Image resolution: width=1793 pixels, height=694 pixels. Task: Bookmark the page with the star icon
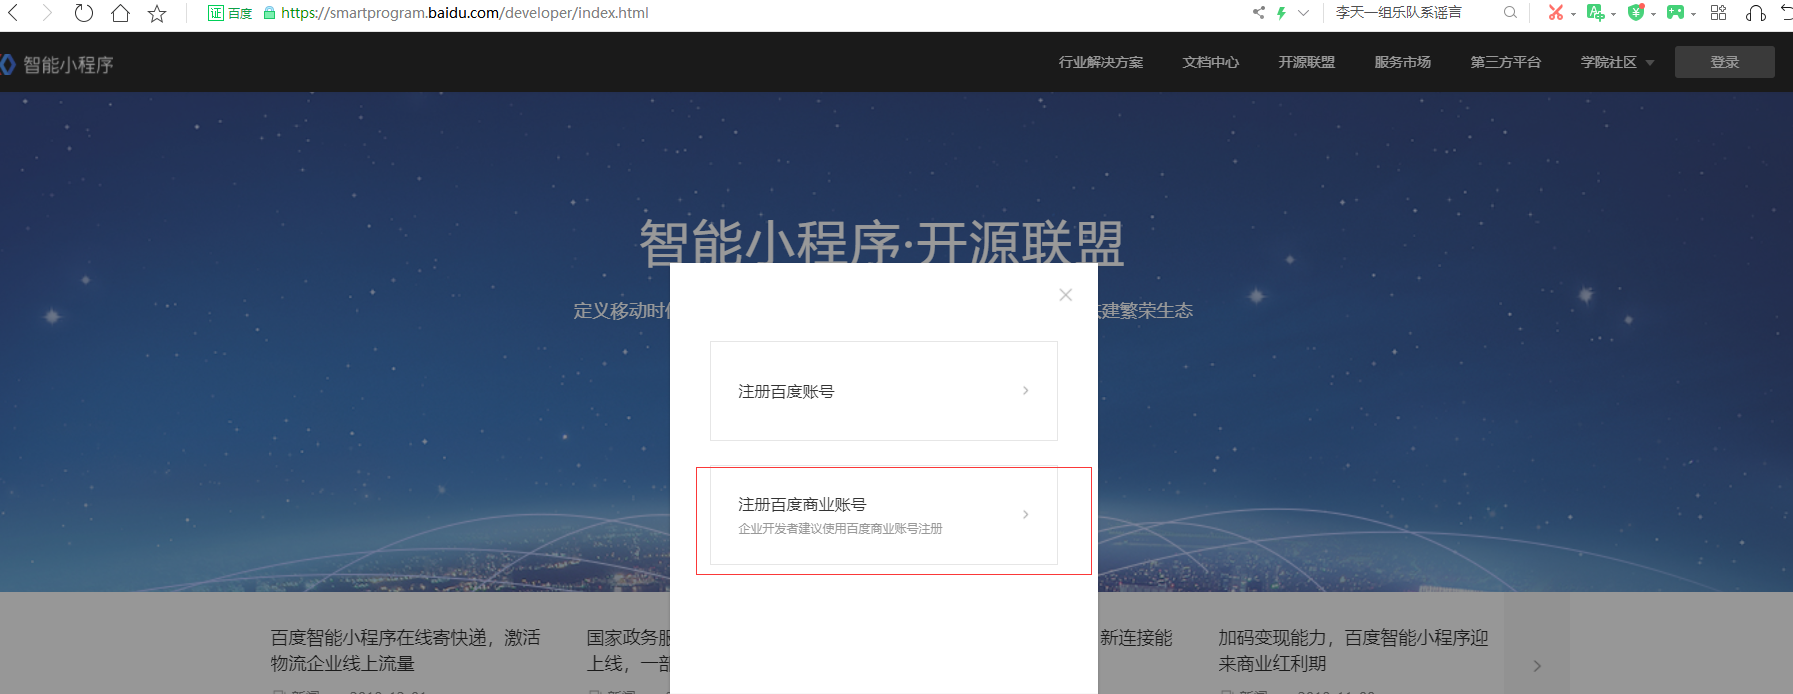(x=157, y=13)
